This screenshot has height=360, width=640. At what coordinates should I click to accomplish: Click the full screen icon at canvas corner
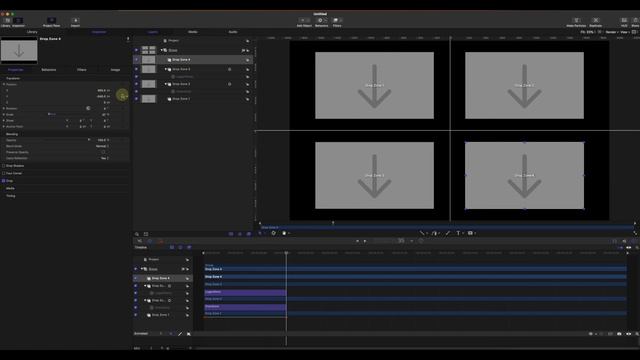pos(635,233)
